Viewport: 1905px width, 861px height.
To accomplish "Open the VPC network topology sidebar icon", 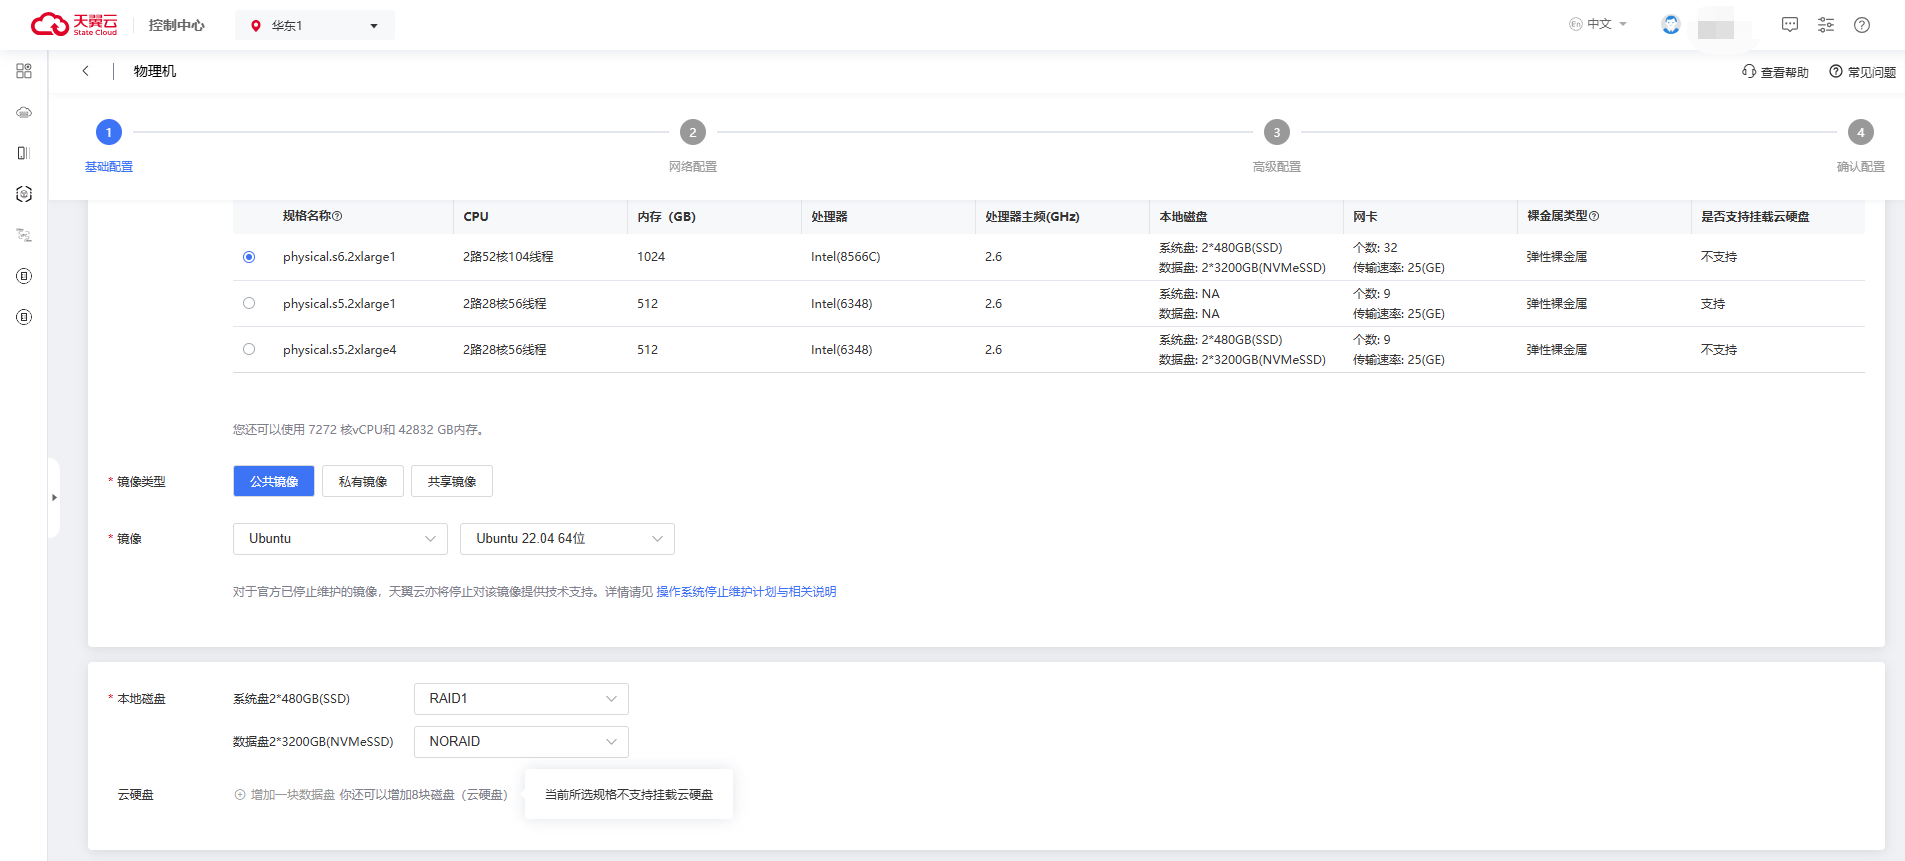I will [24, 235].
